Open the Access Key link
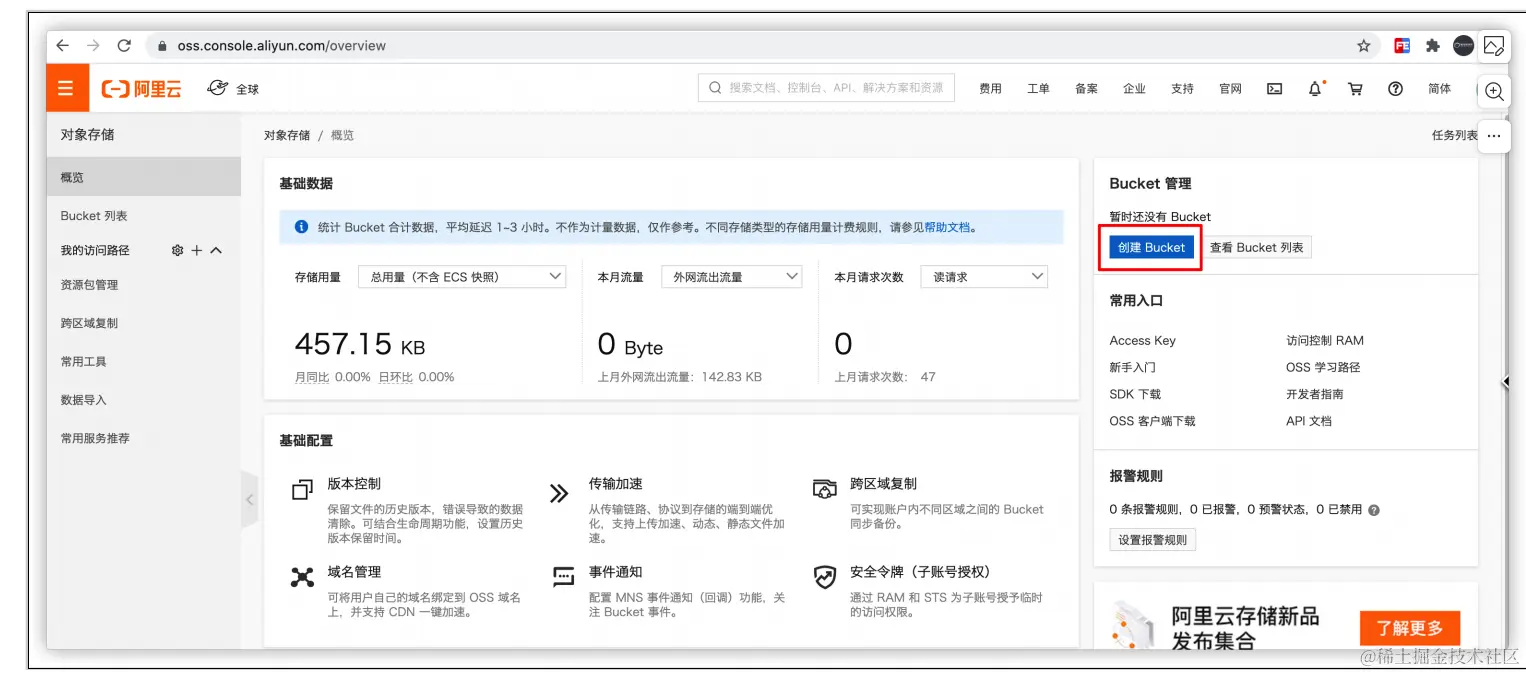This screenshot has width=1526, height=673. coord(1142,341)
